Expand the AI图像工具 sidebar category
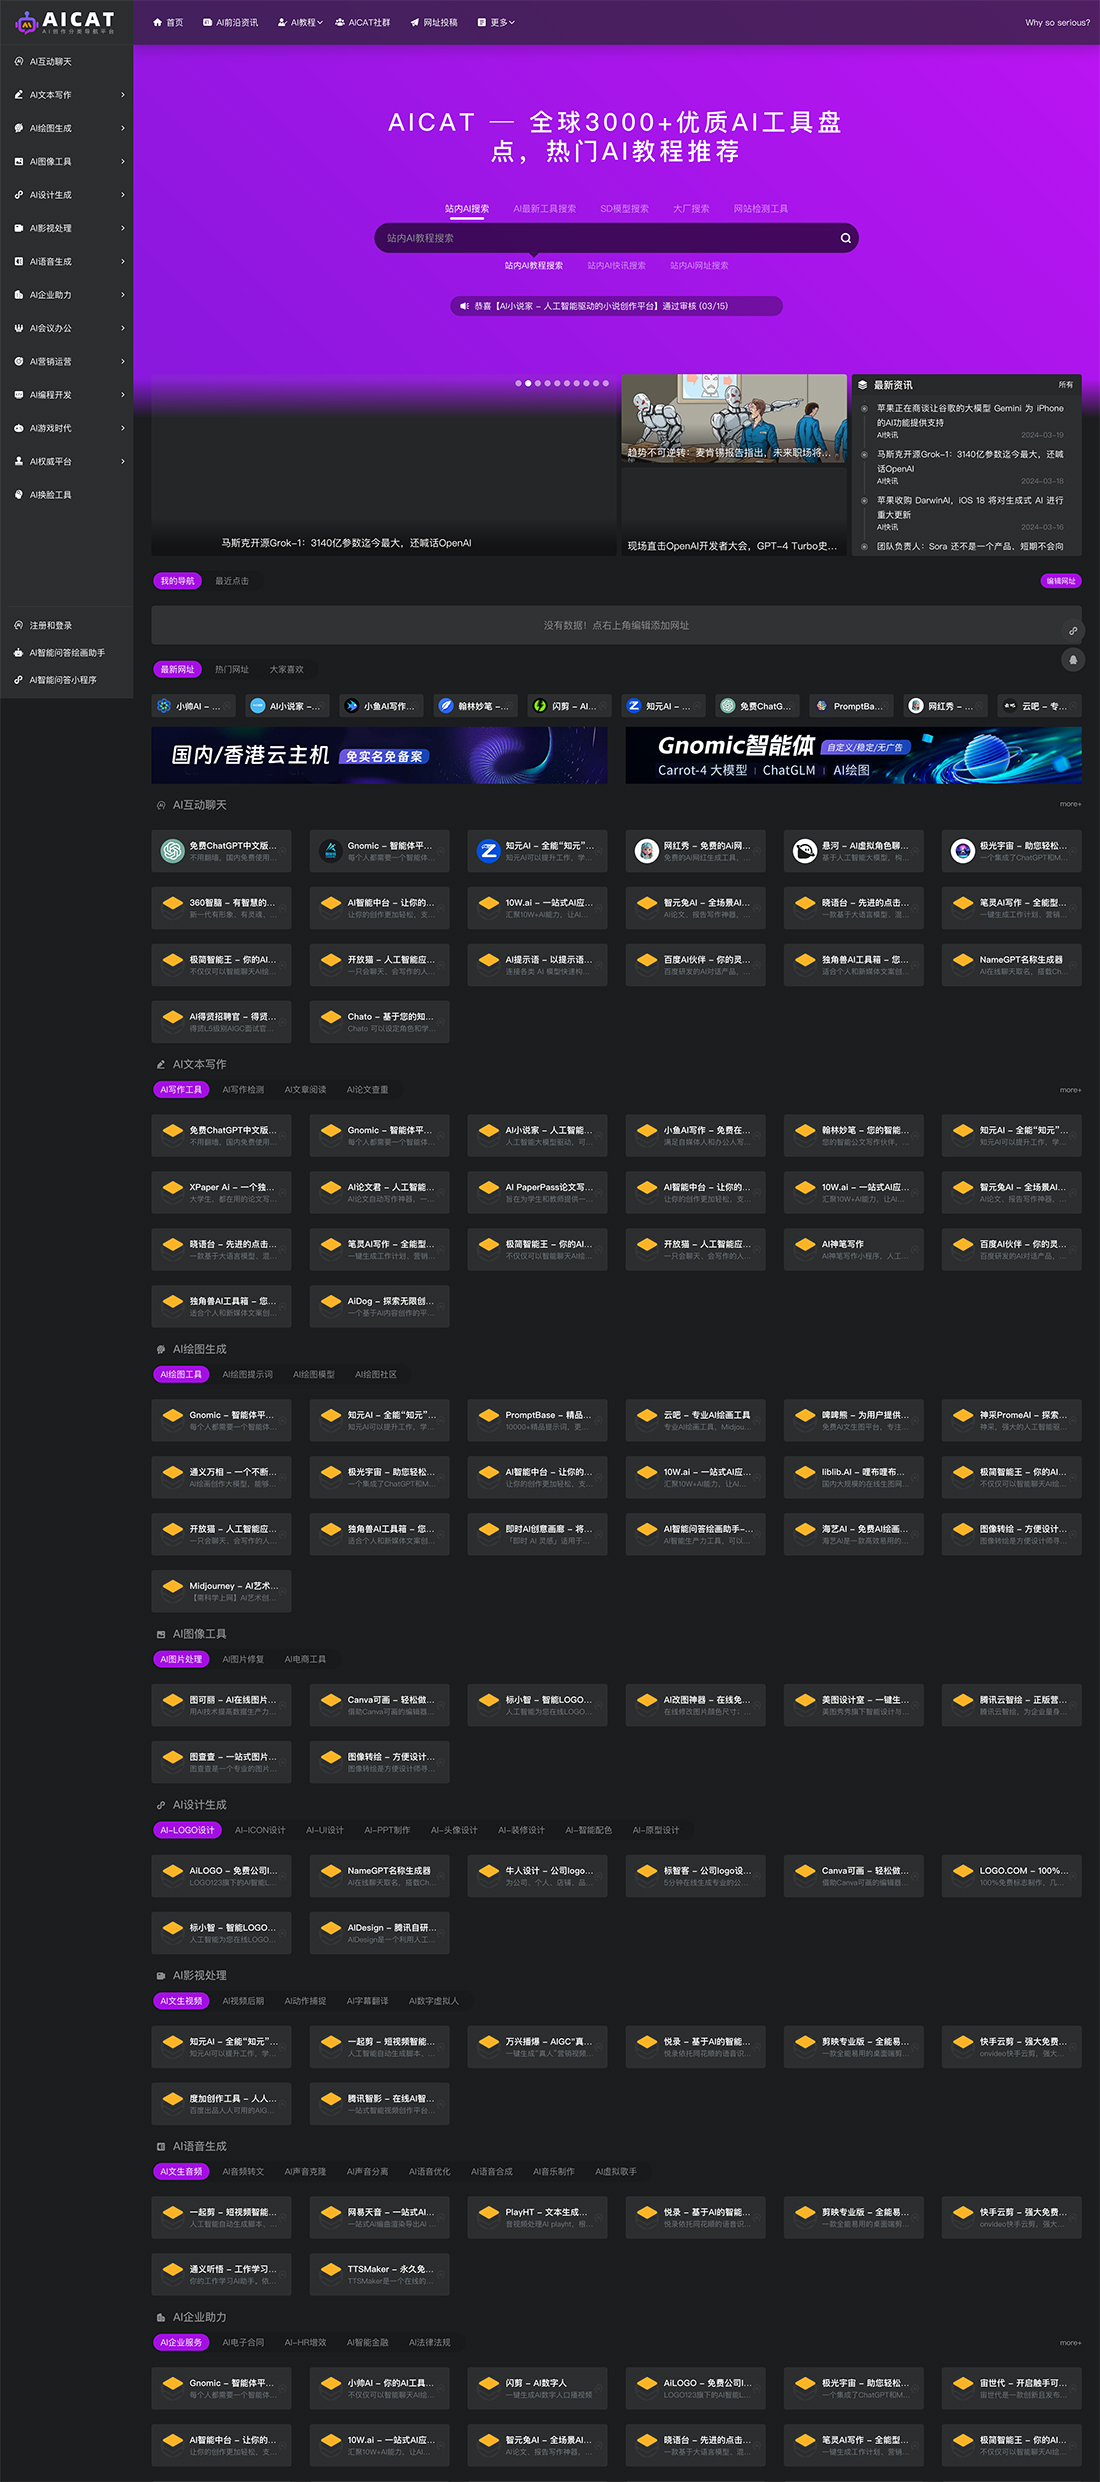Image resolution: width=1100 pixels, height=2482 pixels. (x=123, y=162)
